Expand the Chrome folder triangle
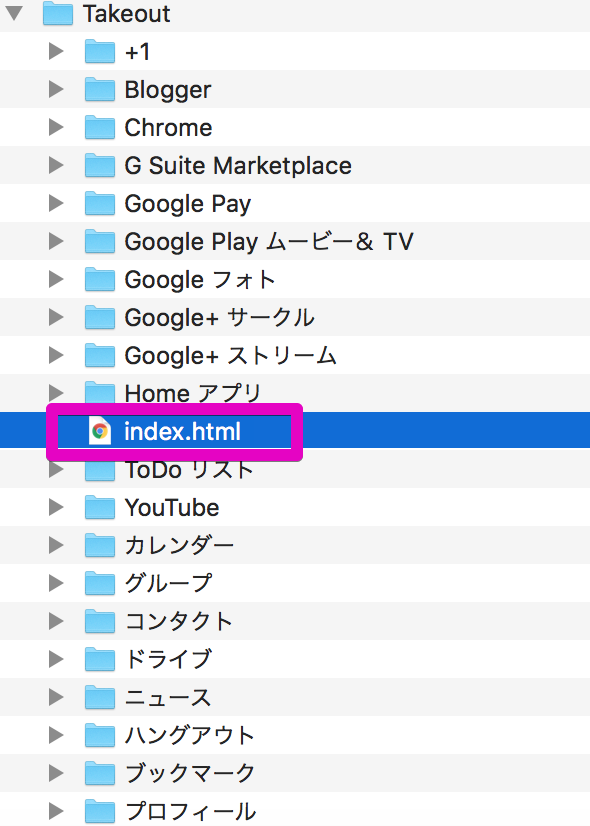Image resolution: width=590 pixels, height=826 pixels. click(56, 127)
